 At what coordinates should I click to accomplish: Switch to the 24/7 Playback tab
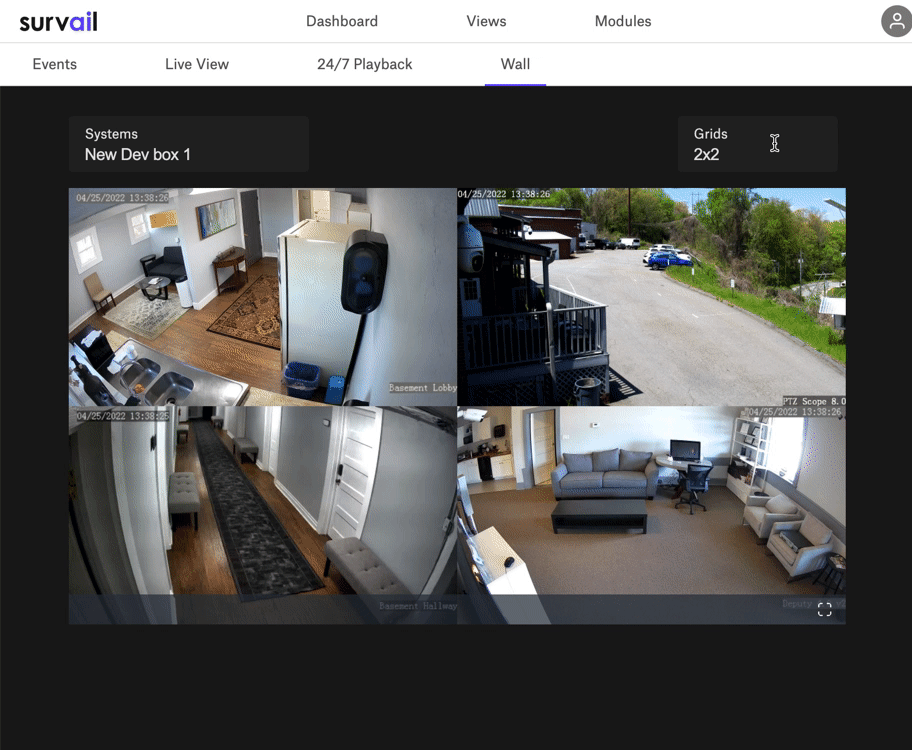point(365,64)
